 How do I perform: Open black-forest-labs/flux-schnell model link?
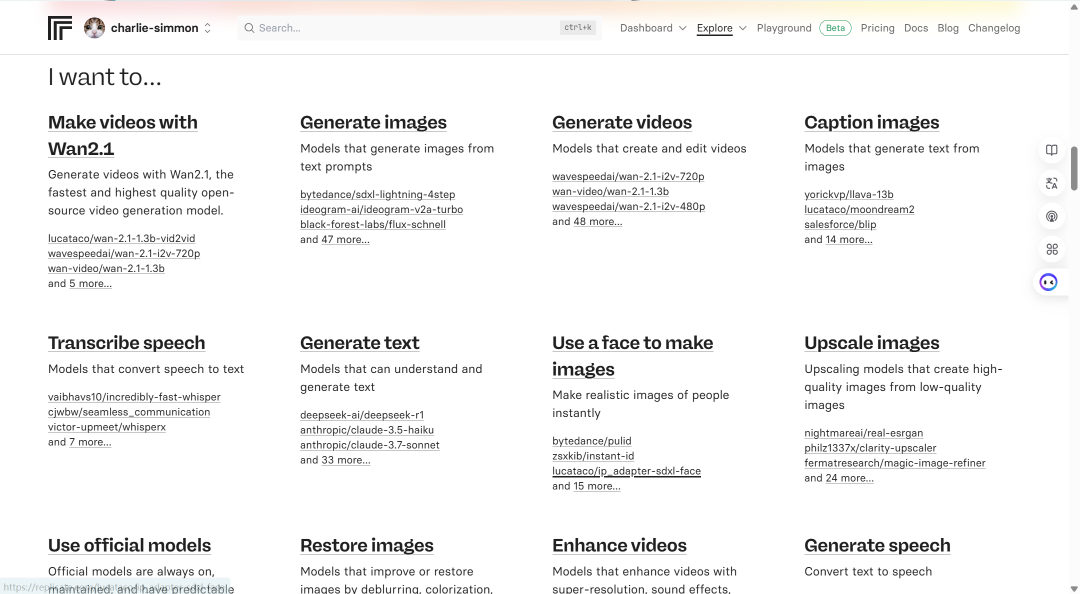tap(373, 225)
